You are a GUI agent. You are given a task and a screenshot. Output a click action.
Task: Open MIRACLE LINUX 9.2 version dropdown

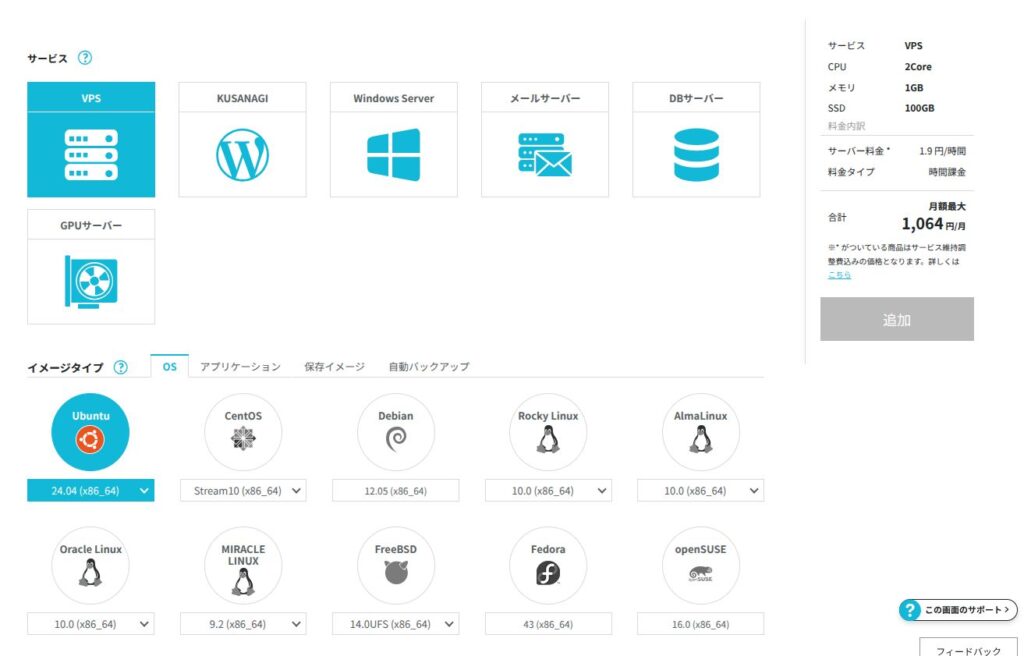click(243, 624)
